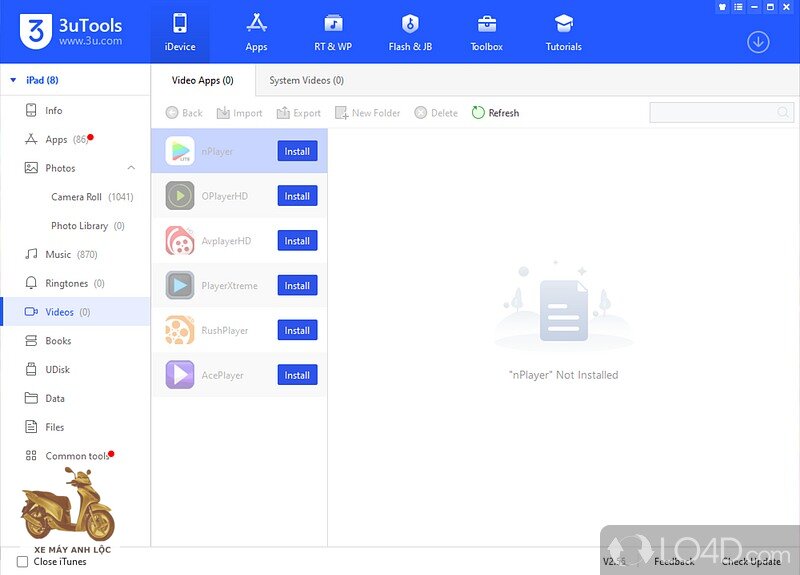Screen dimensions: 800x575
Task: Click the Feedback link
Action: click(674, 561)
